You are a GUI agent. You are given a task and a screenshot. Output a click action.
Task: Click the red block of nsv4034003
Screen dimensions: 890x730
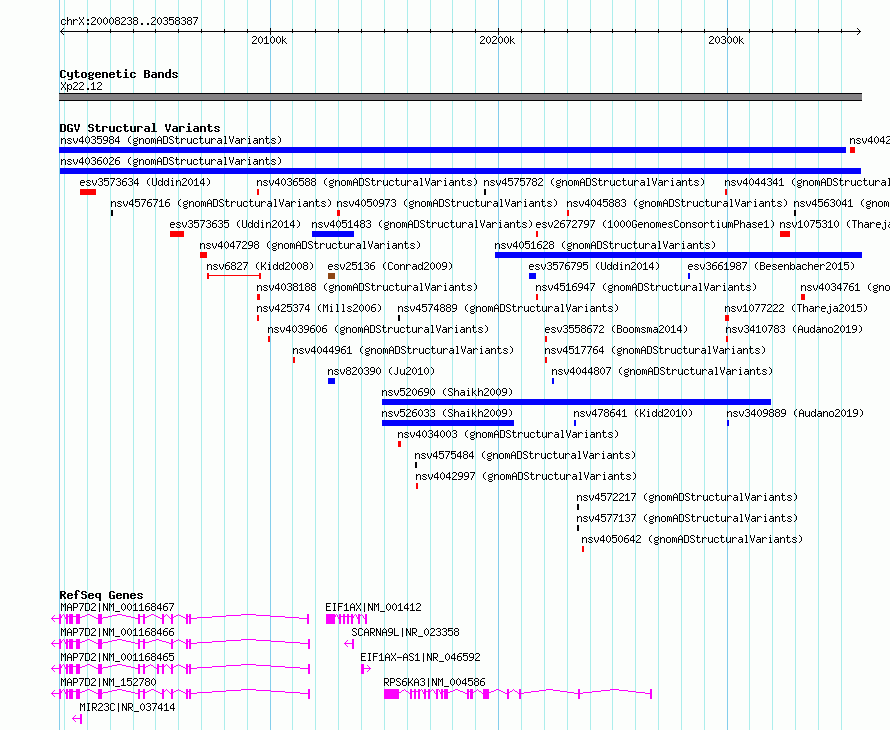[x=400, y=444]
